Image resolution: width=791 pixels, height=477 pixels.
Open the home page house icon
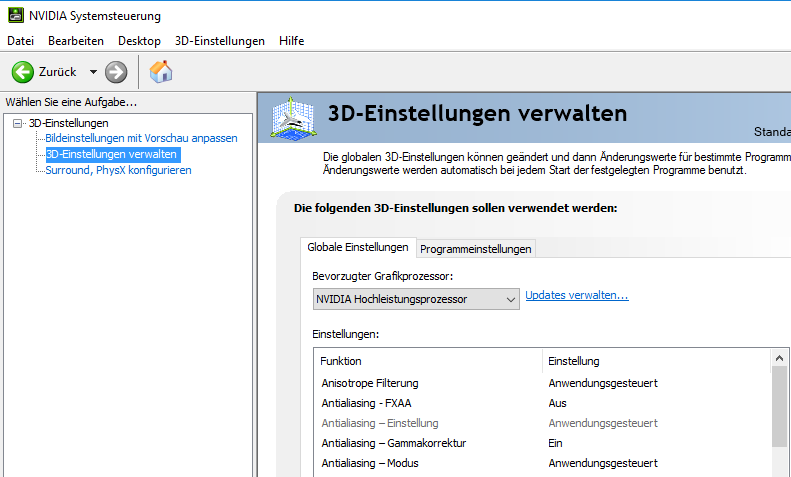tap(161, 72)
